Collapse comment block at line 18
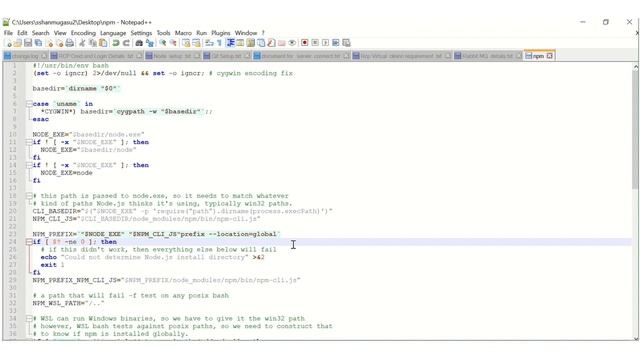The width and height of the screenshot is (640, 360). [29, 196]
